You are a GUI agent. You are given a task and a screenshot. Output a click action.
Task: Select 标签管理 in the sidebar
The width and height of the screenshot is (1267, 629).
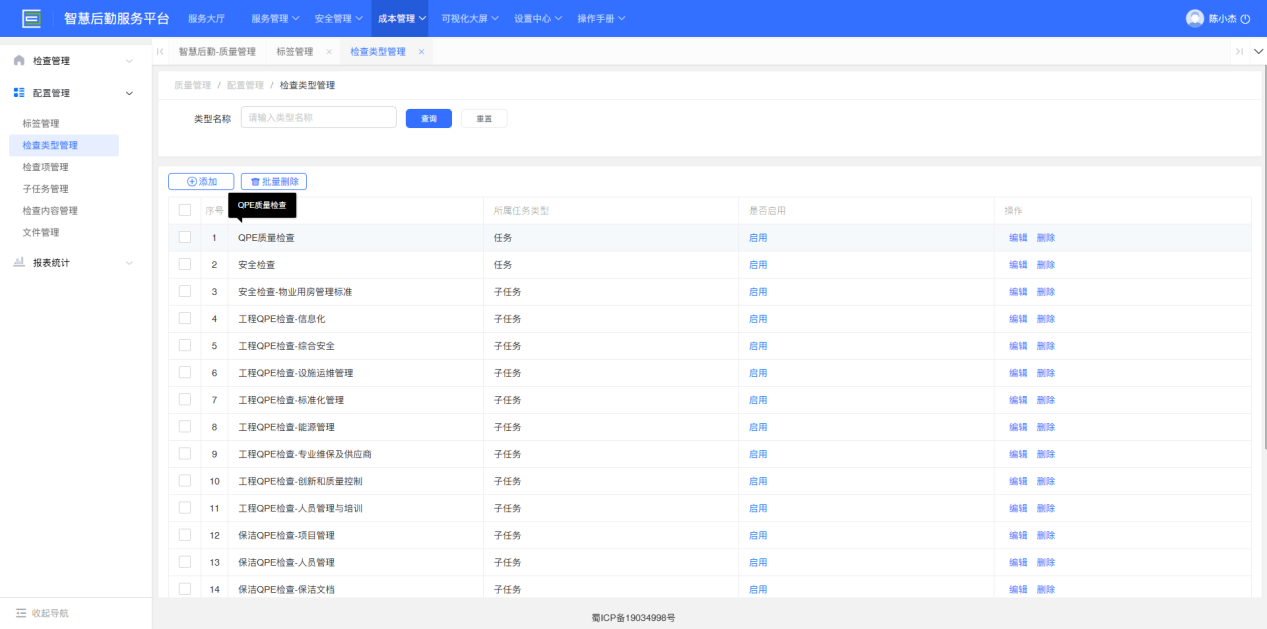[x=41, y=124]
